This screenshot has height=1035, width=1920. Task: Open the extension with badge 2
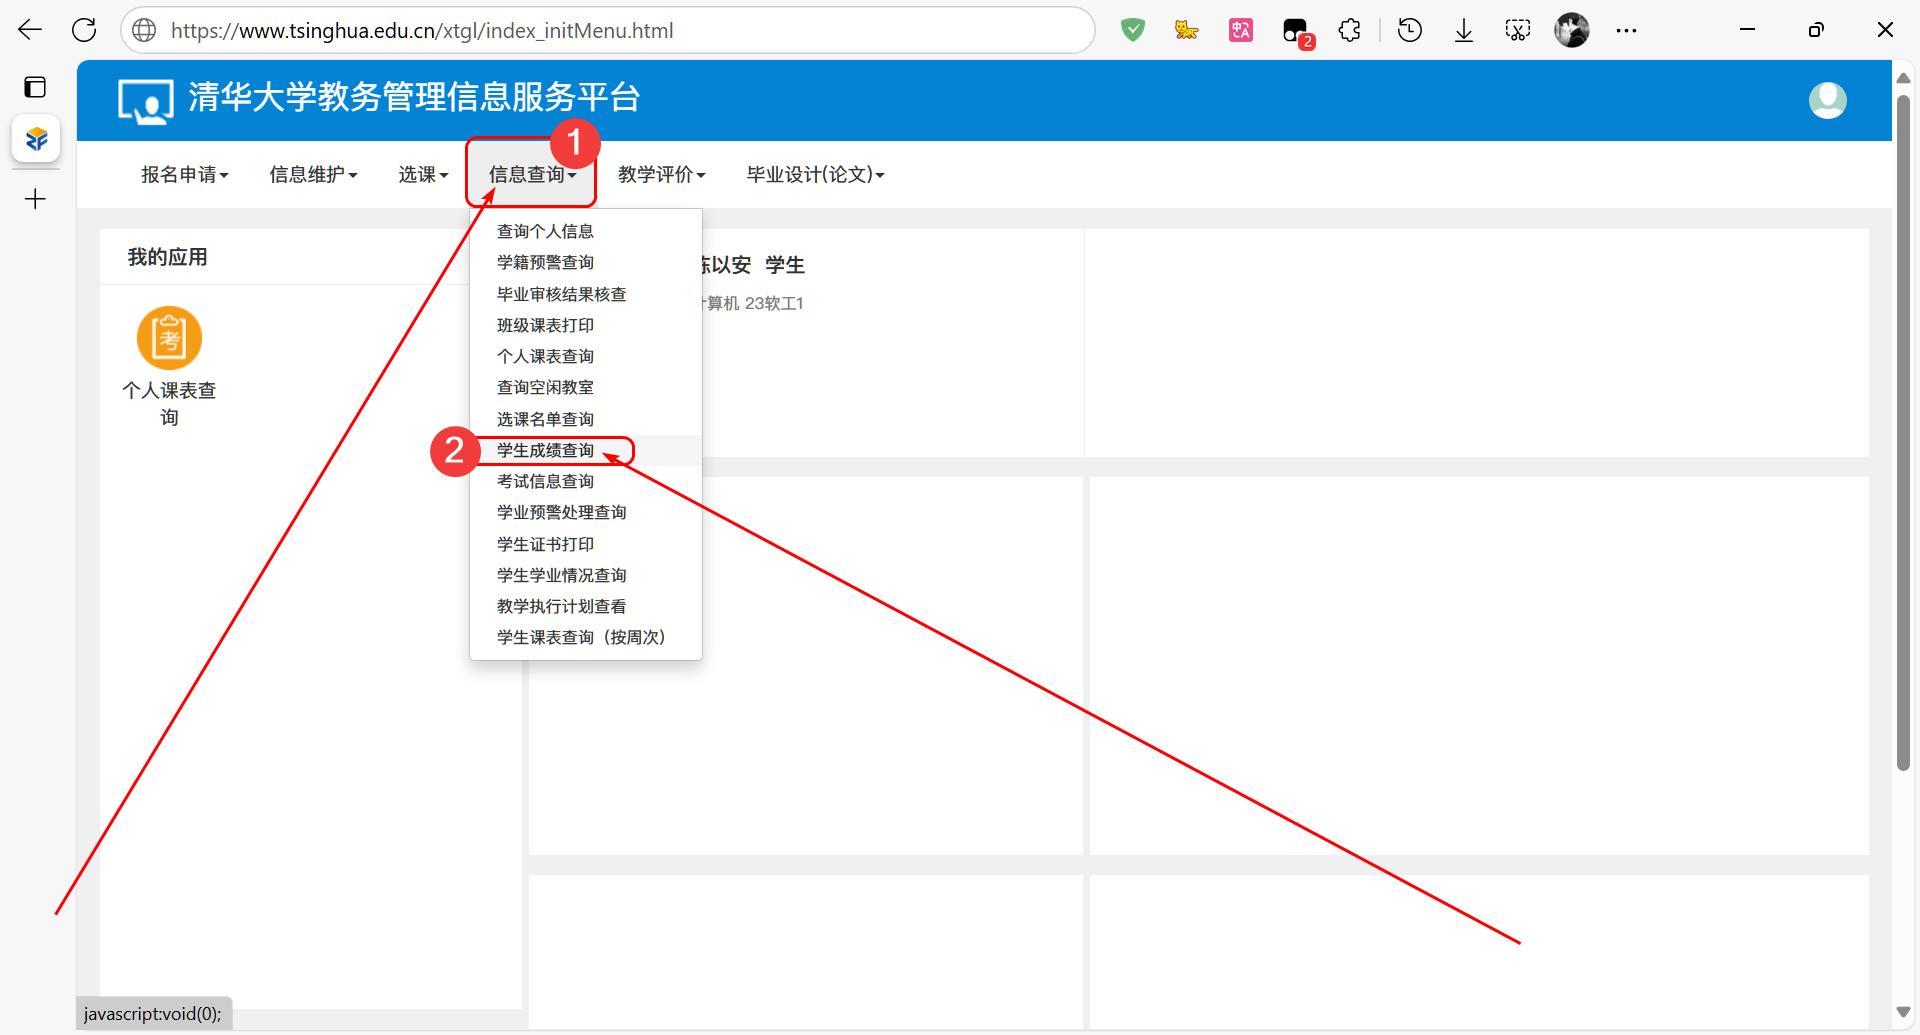(x=1297, y=32)
